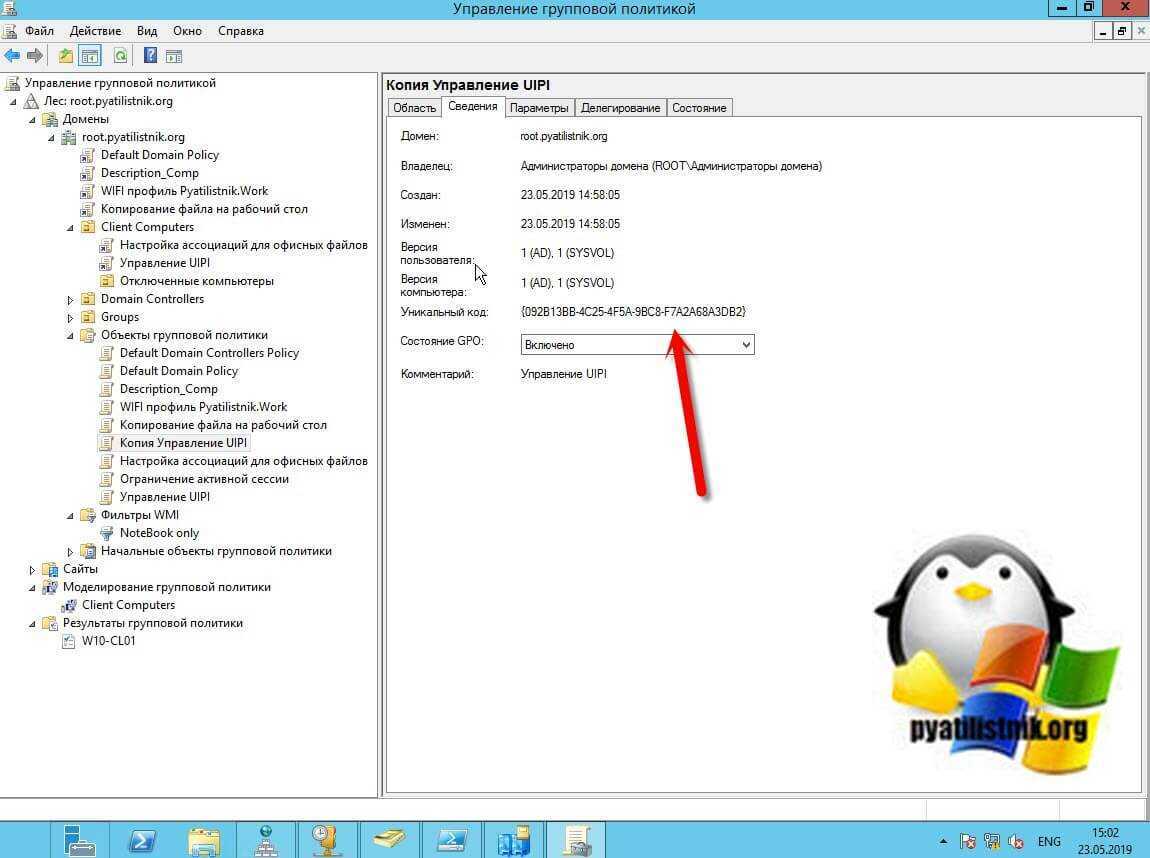This screenshot has height=858, width=1150.
Task: Click the Refresh toolbar icon
Action: tap(120, 56)
